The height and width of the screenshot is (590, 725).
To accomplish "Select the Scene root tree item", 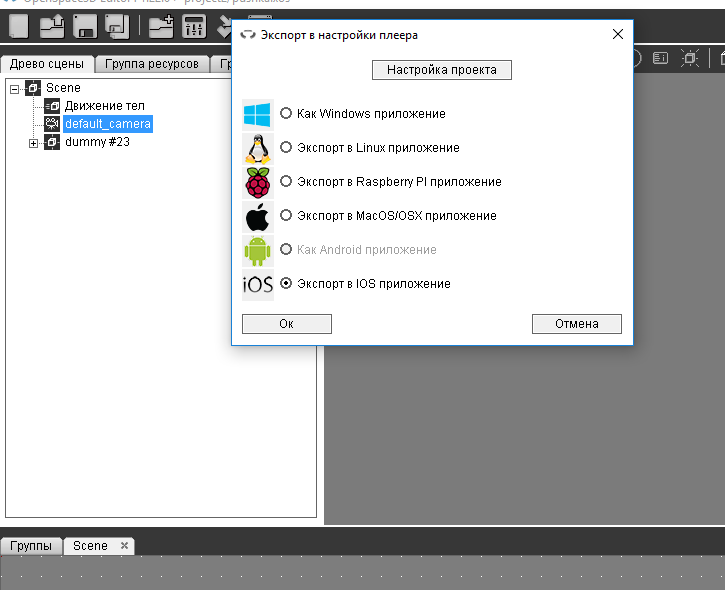I will tap(63, 88).
